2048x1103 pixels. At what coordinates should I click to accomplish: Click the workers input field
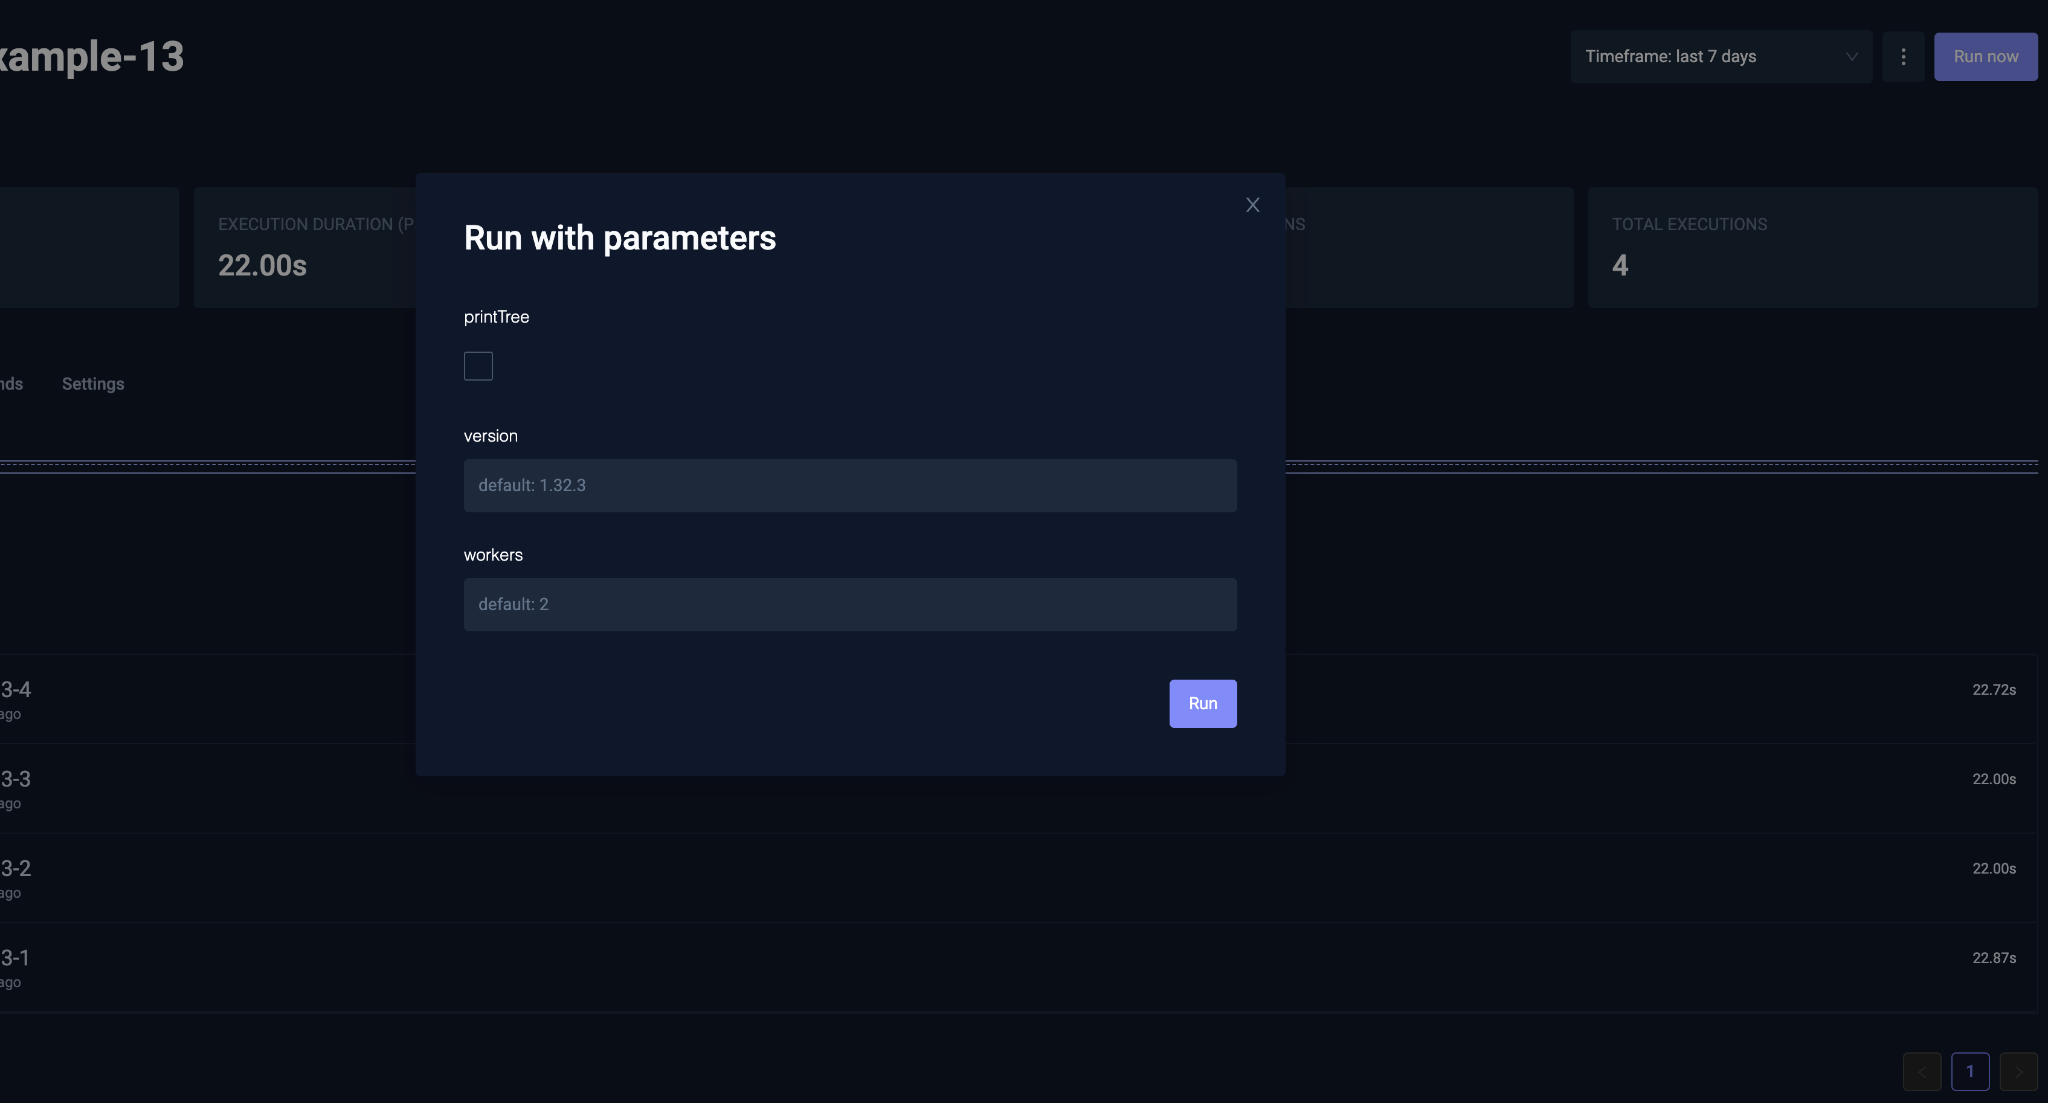point(850,603)
